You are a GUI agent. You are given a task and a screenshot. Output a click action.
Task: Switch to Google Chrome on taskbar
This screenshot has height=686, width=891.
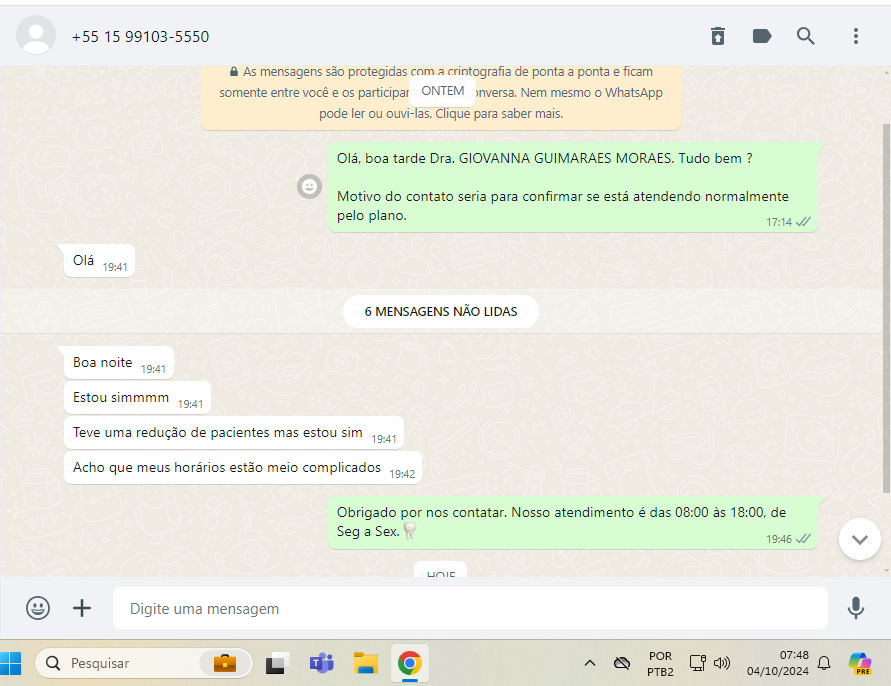coord(410,663)
